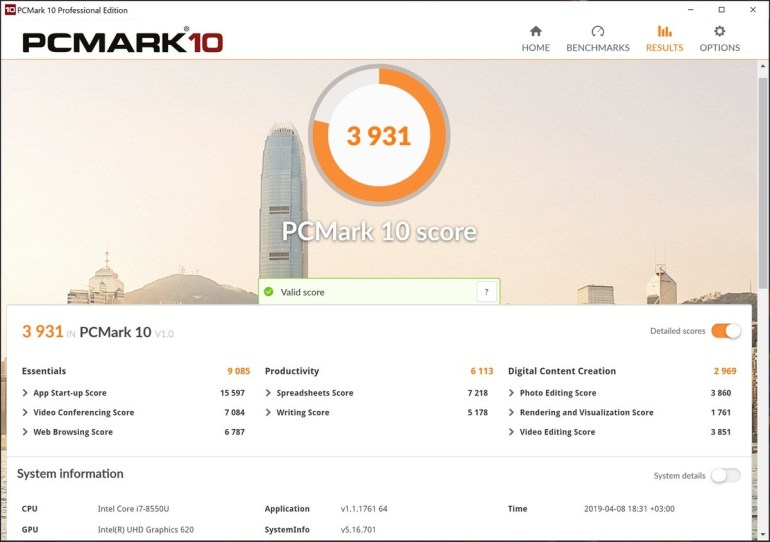Click the circular 3 931 score gauge
Screen dimensions: 770x542
coord(379,135)
